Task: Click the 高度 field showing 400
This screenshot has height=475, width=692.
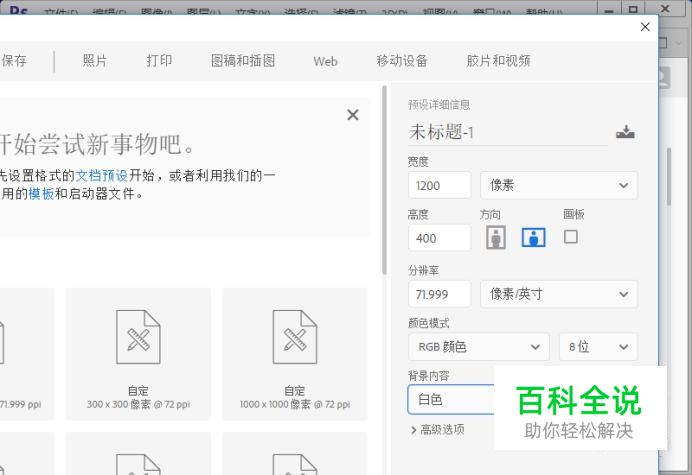Action: tap(440, 238)
